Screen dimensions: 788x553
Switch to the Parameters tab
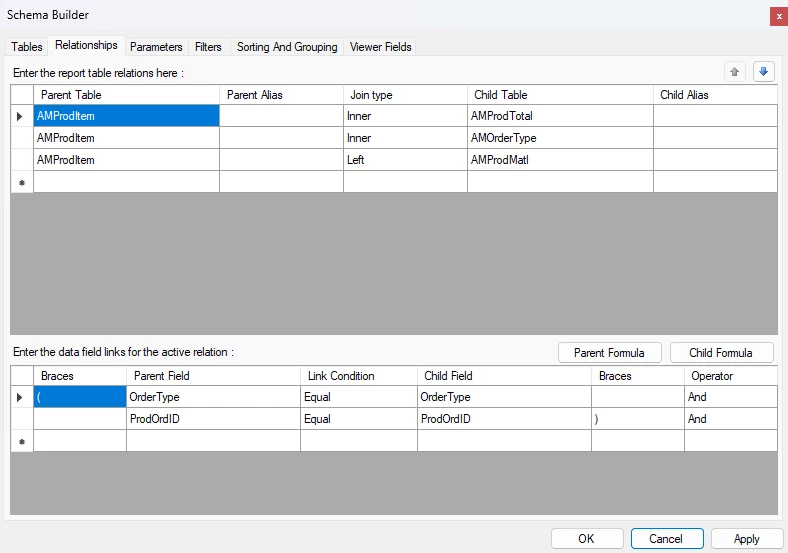coord(156,47)
